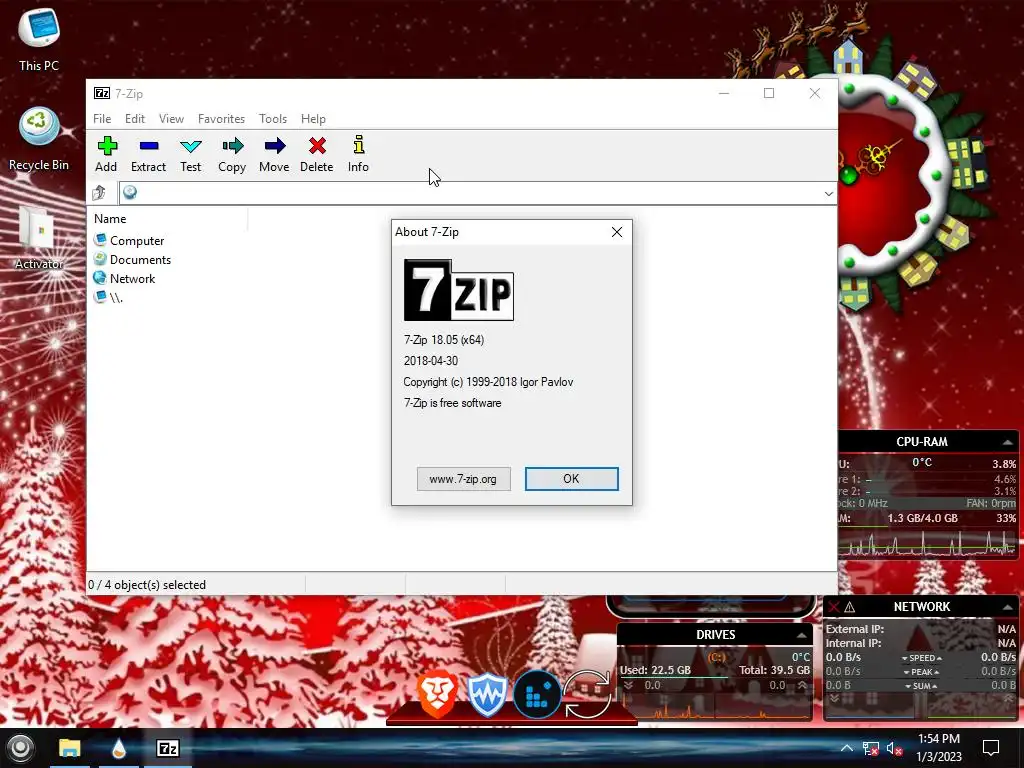The image size is (1024, 768).
Task: Collapse the DRIVES gadget arrow
Action: pyautogui.click(x=801, y=635)
